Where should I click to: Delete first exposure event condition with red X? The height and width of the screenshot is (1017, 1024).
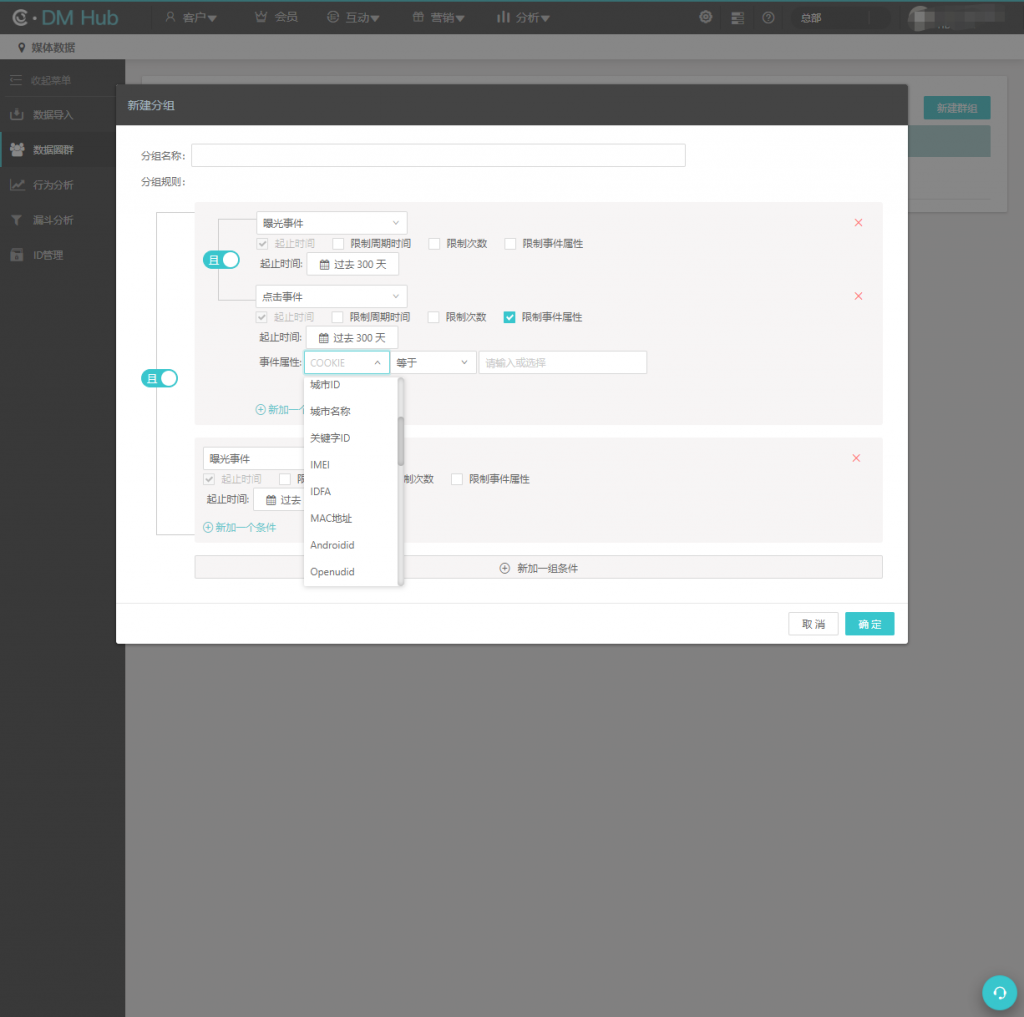pos(858,223)
